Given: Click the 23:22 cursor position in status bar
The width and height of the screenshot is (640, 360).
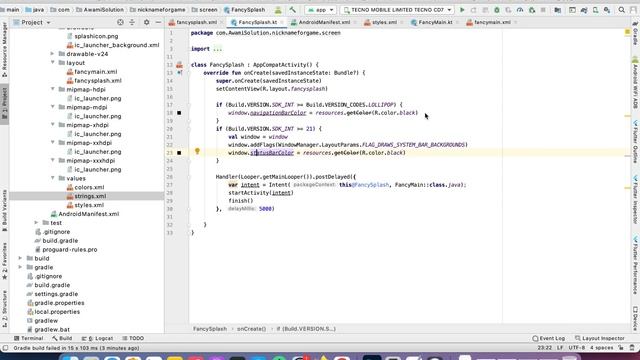Looking at the screenshot, I should [x=544, y=348].
